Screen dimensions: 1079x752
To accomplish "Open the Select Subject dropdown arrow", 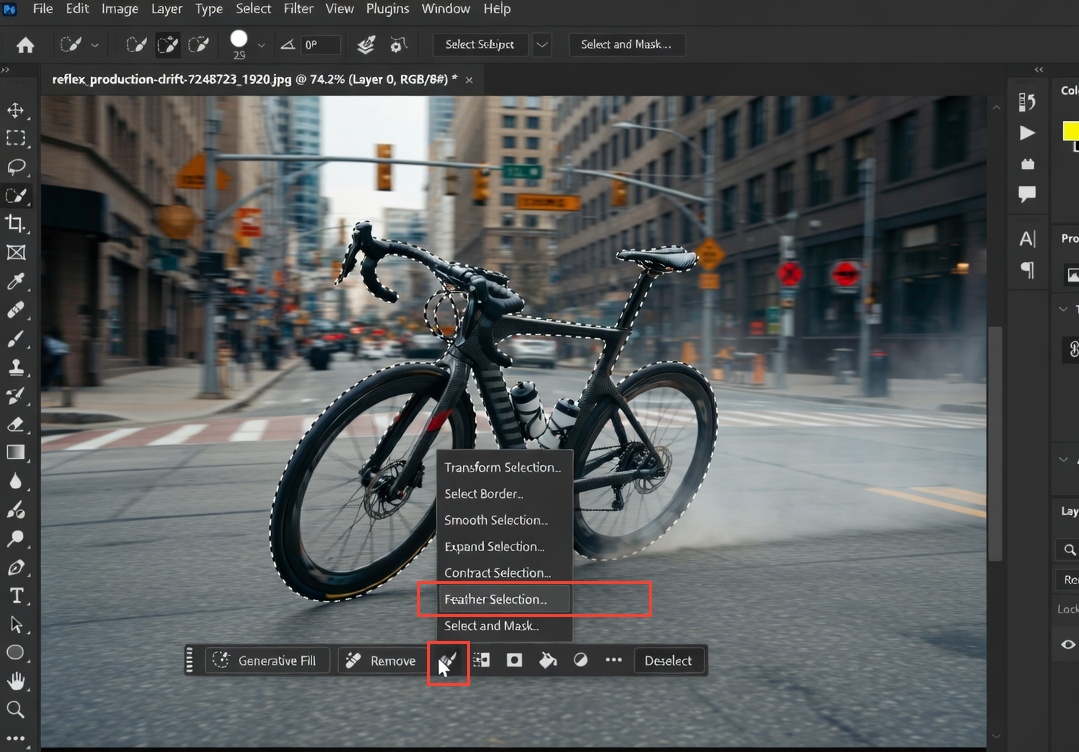I will click(x=541, y=44).
